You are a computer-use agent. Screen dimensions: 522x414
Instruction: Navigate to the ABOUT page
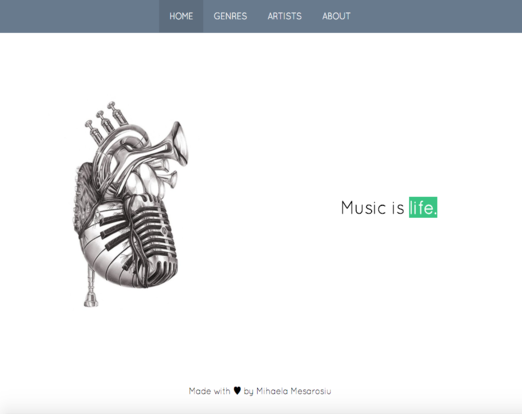(x=336, y=16)
